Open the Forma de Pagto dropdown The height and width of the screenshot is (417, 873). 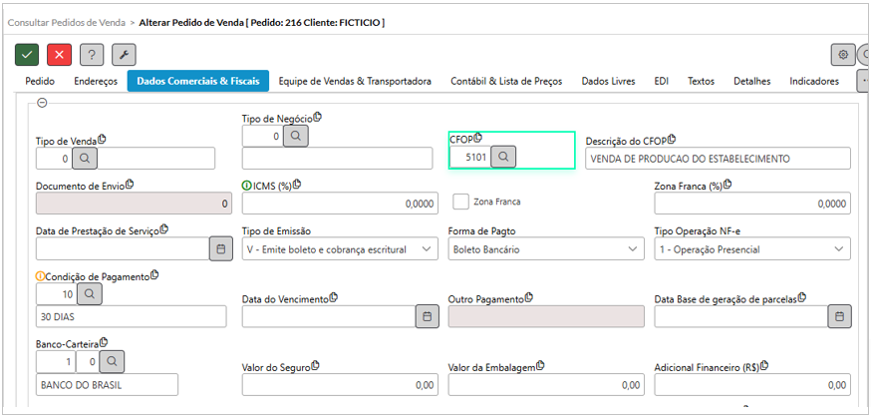(546, 249)
